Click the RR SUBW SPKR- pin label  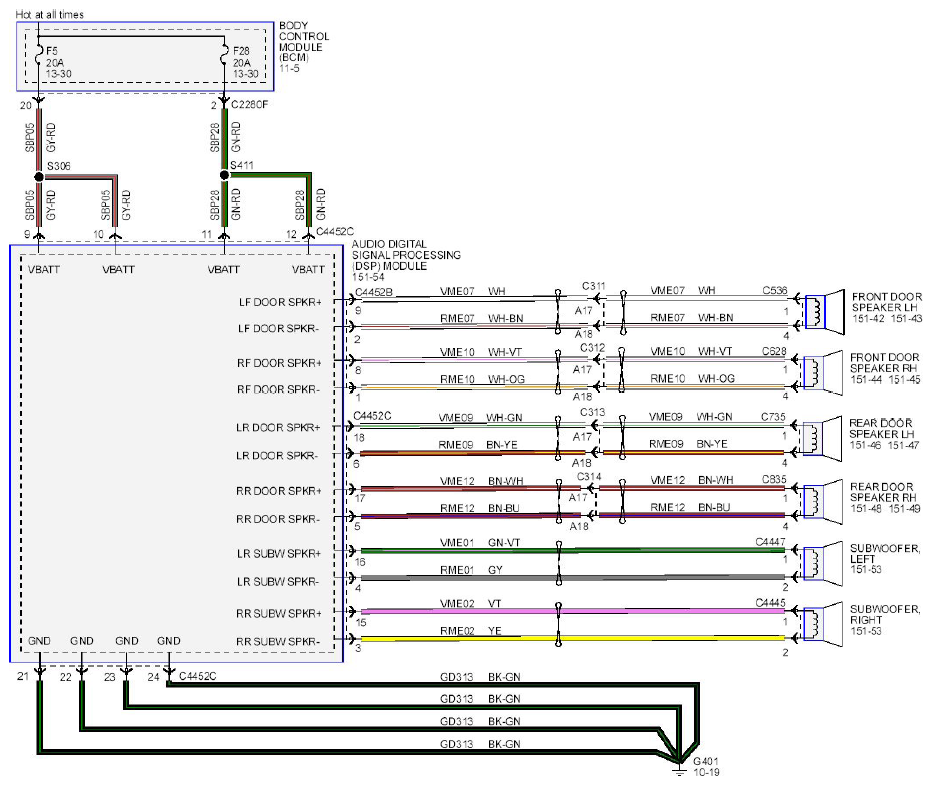point(278,642)
